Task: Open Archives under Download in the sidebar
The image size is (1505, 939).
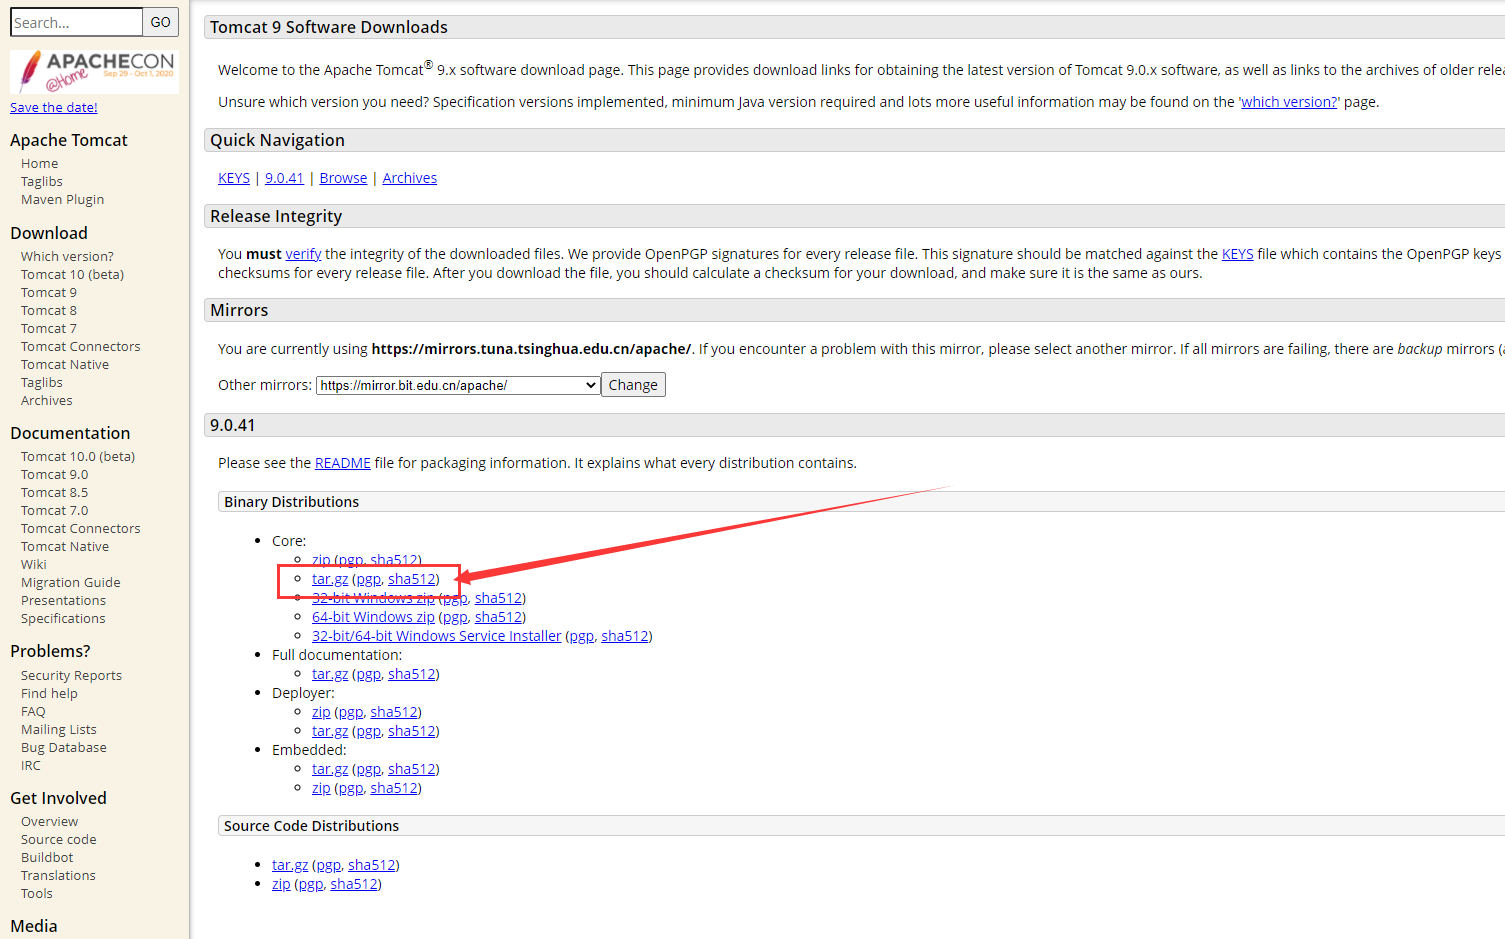Action: pos(46,400)
